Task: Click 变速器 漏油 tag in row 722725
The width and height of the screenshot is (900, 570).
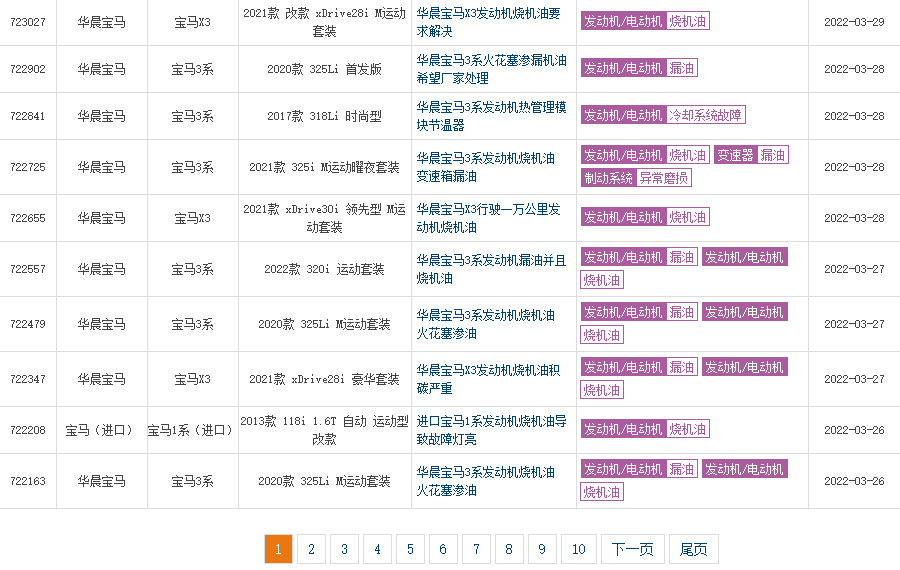Action: 752,155
